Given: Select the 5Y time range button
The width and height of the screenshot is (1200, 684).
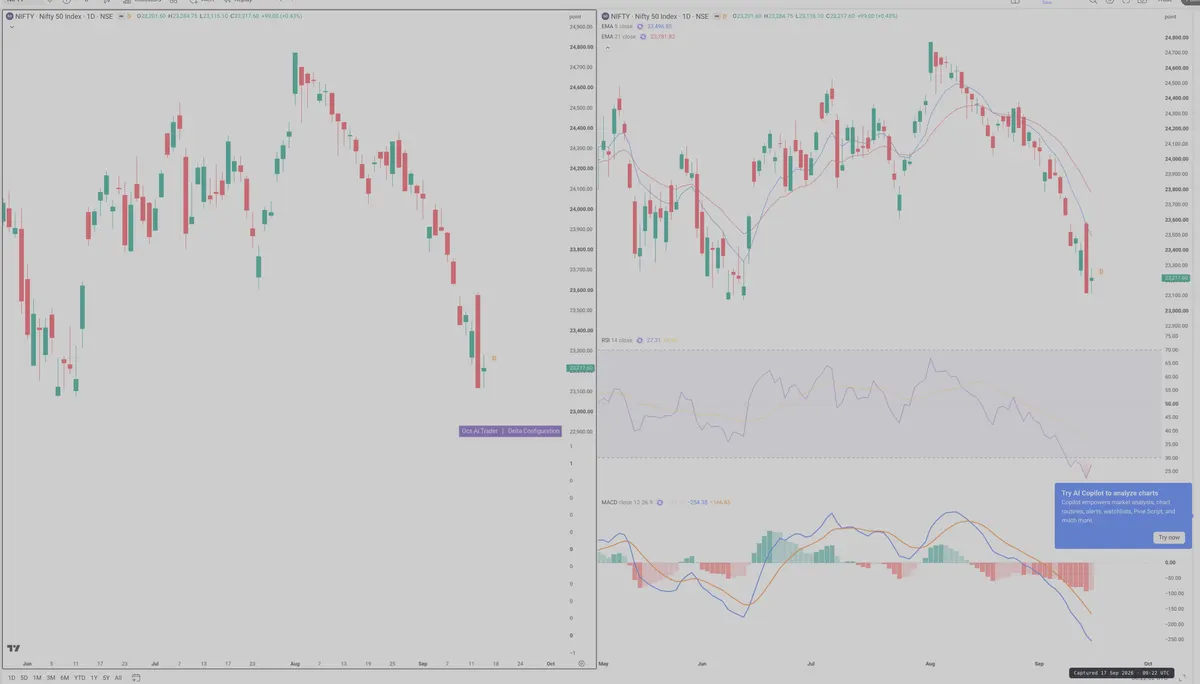Looking at the screenshot, I should click(106, 678).
